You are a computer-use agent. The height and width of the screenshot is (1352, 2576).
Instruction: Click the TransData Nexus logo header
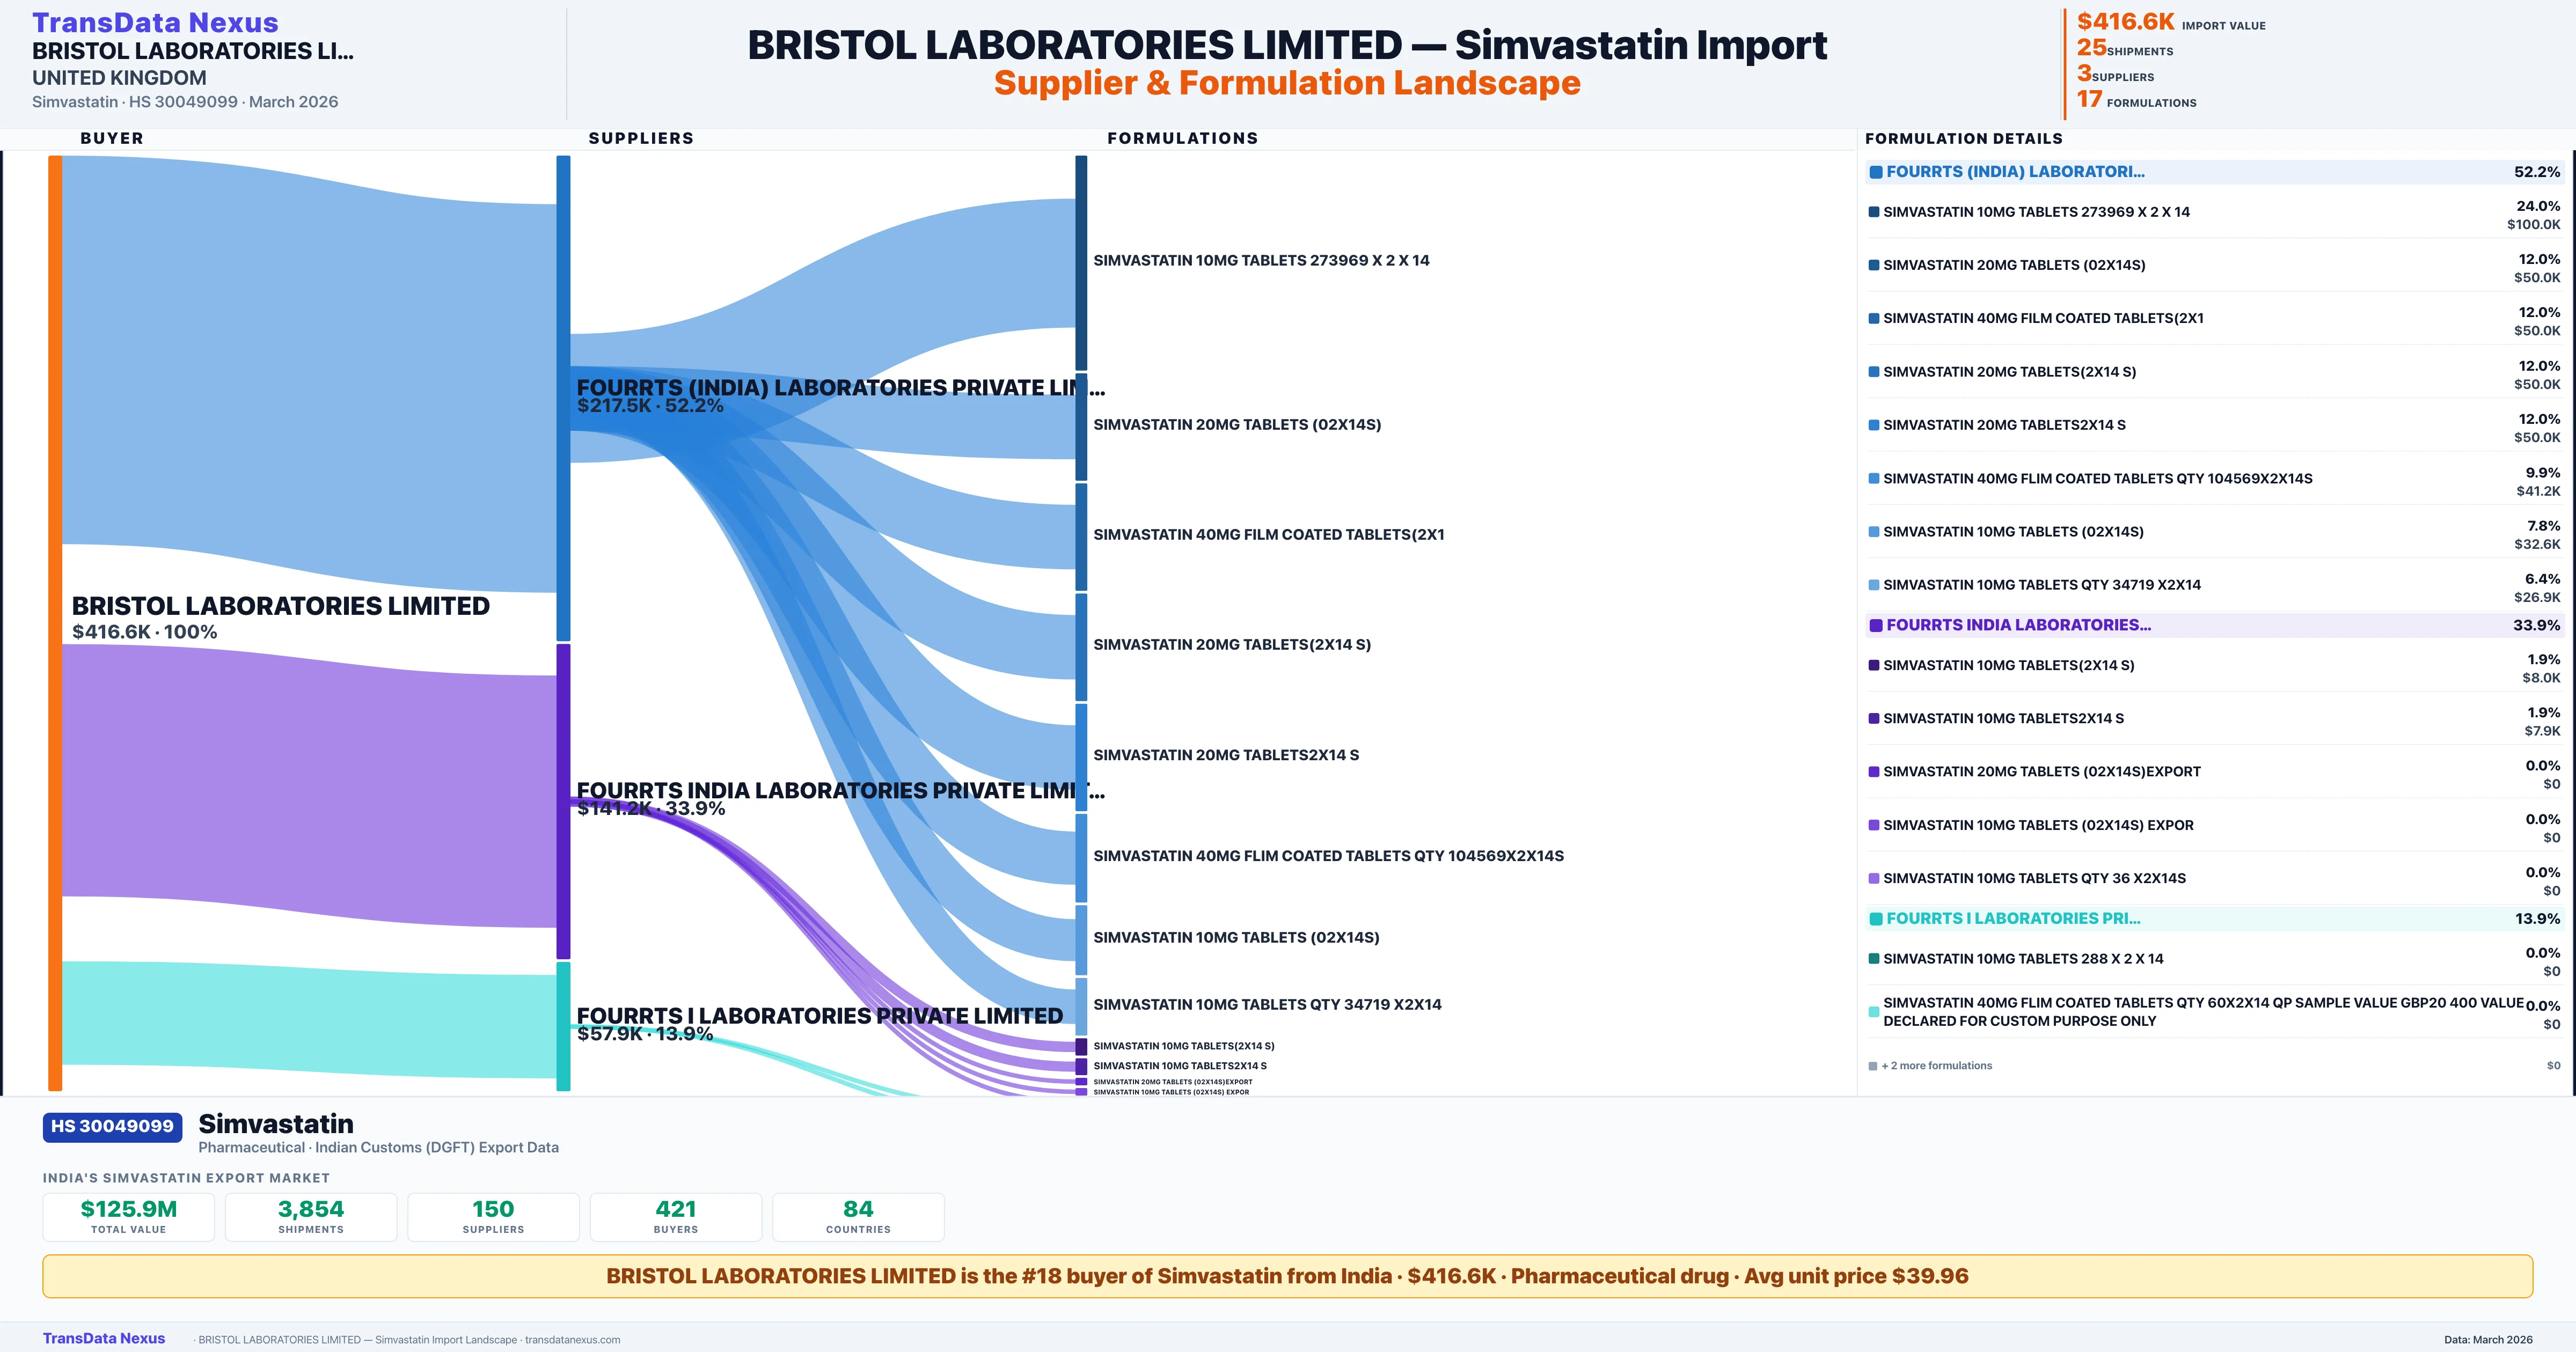pyautogui.click(x=155, y=22)
